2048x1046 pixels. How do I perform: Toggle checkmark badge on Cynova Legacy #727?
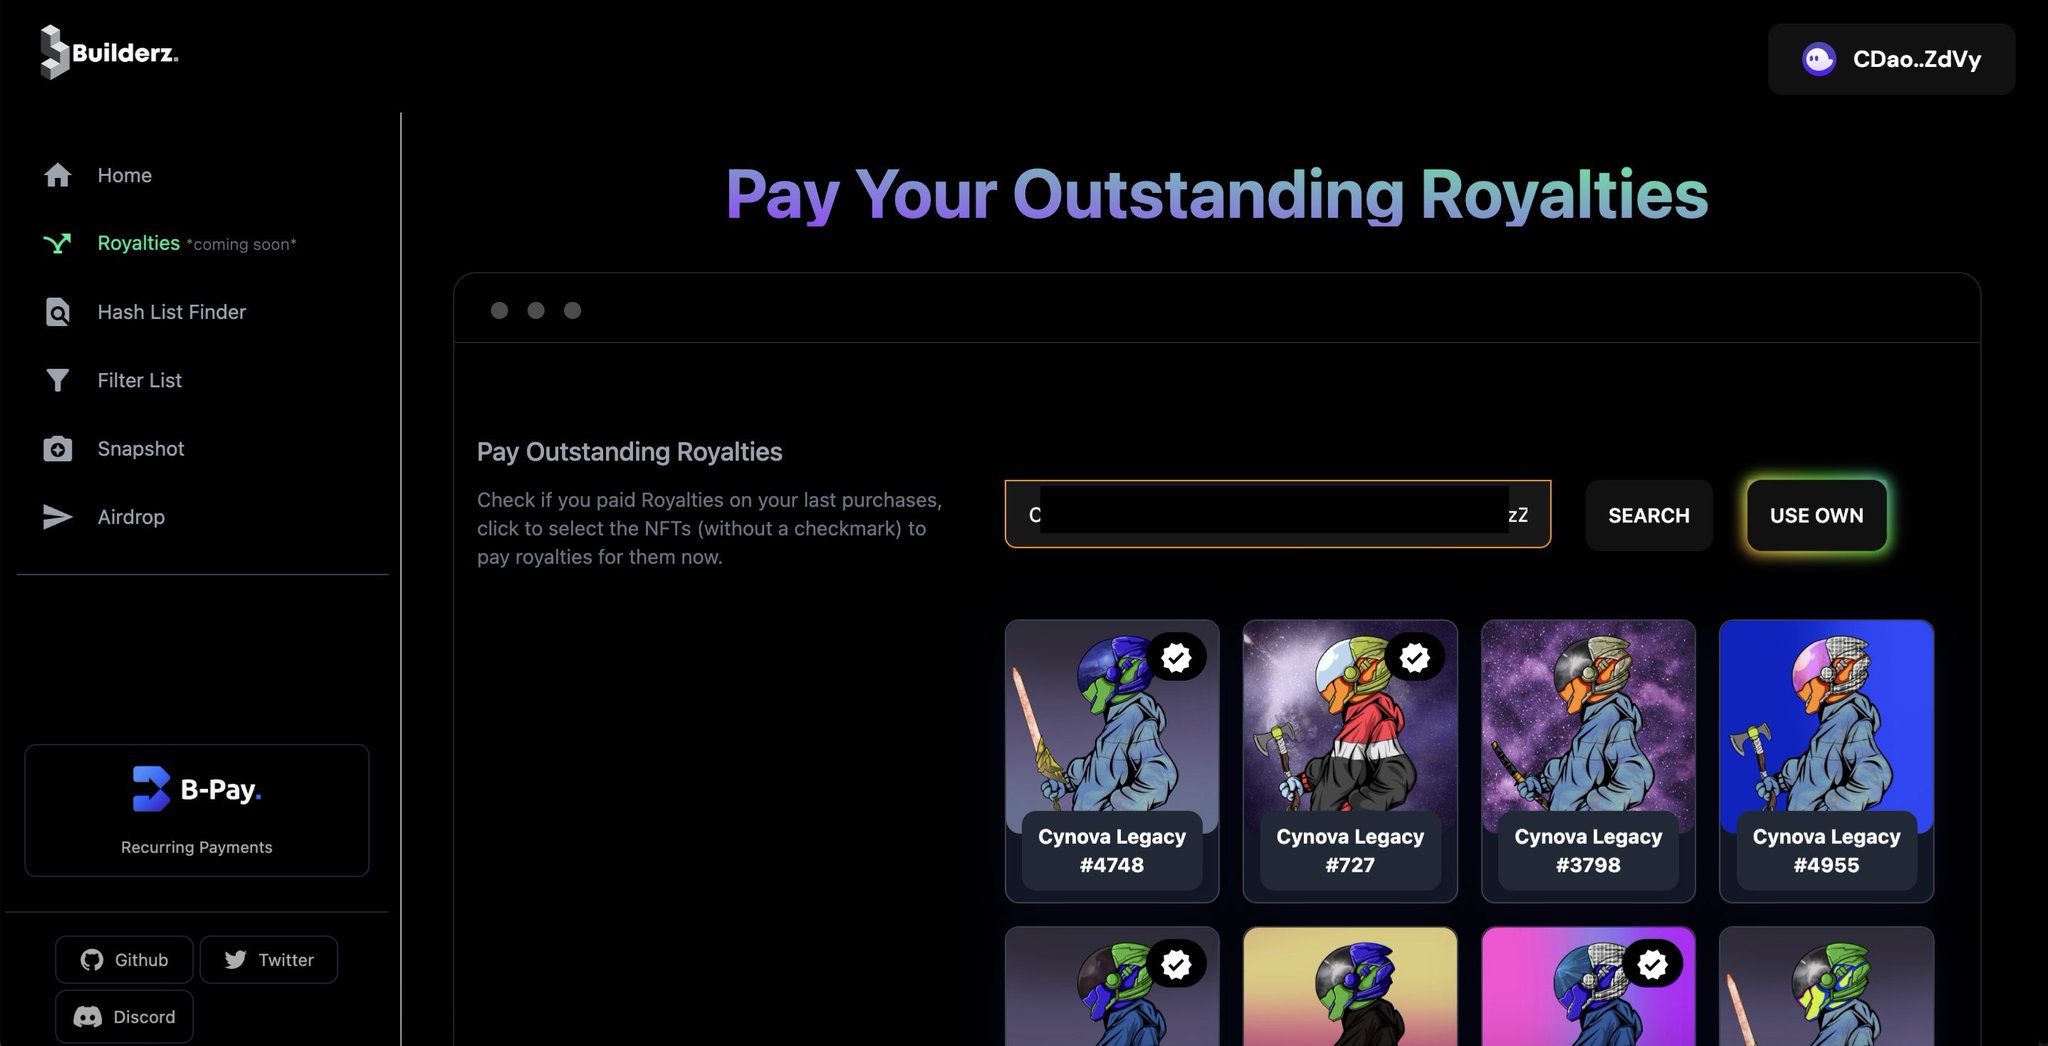pyautogui.click(x=1414, y=657)
